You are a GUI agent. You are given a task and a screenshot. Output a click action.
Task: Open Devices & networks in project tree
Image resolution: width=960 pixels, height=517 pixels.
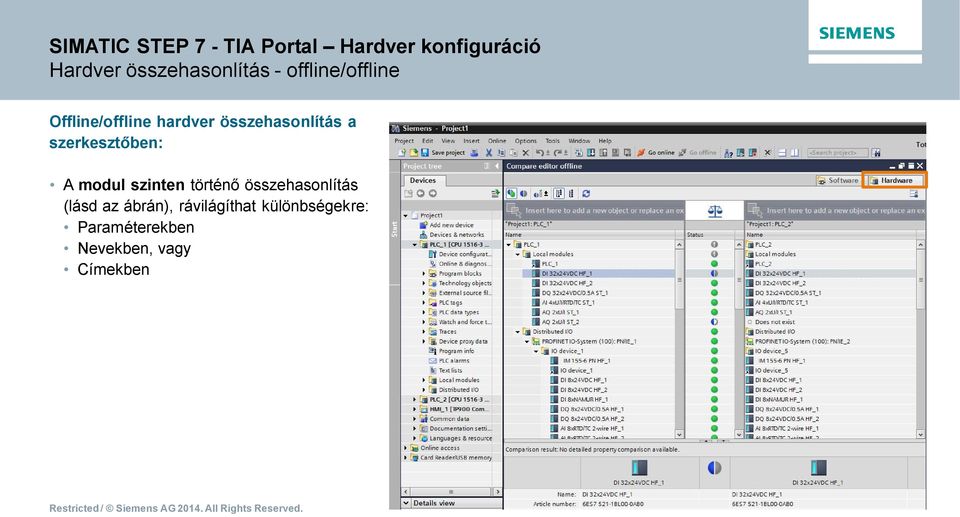coord(456,235)
